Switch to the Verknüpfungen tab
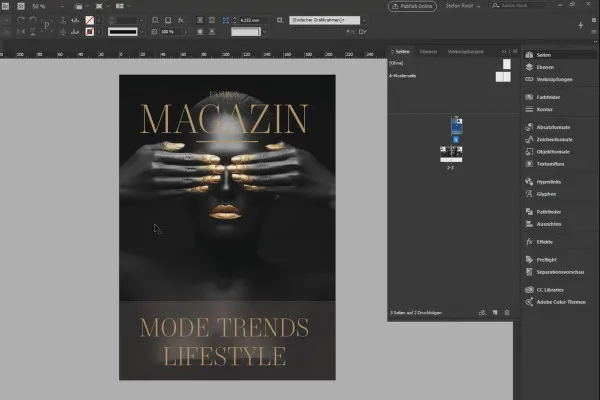The width and height of the screenshot is (600, 400). [x=465, y=51]
